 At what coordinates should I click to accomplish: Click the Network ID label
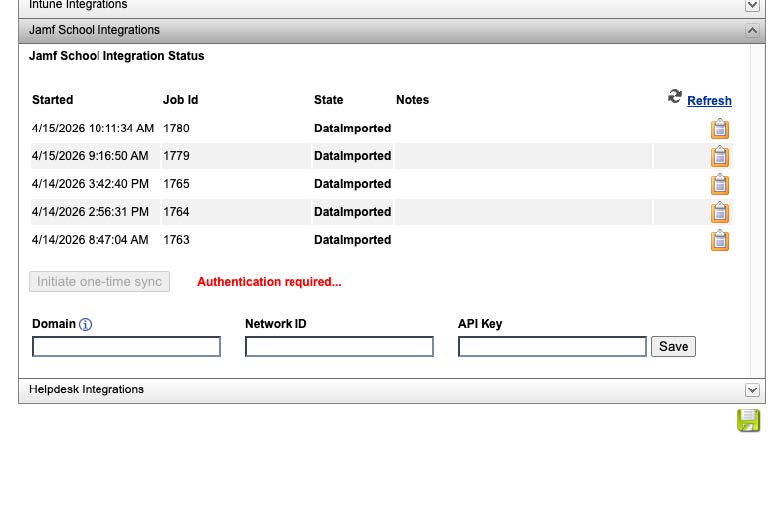coord(276,324)
